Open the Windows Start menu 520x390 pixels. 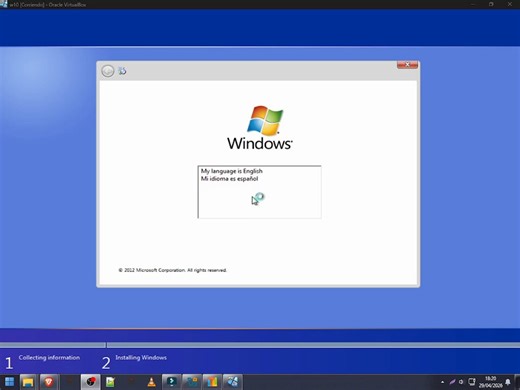point(9,382)
